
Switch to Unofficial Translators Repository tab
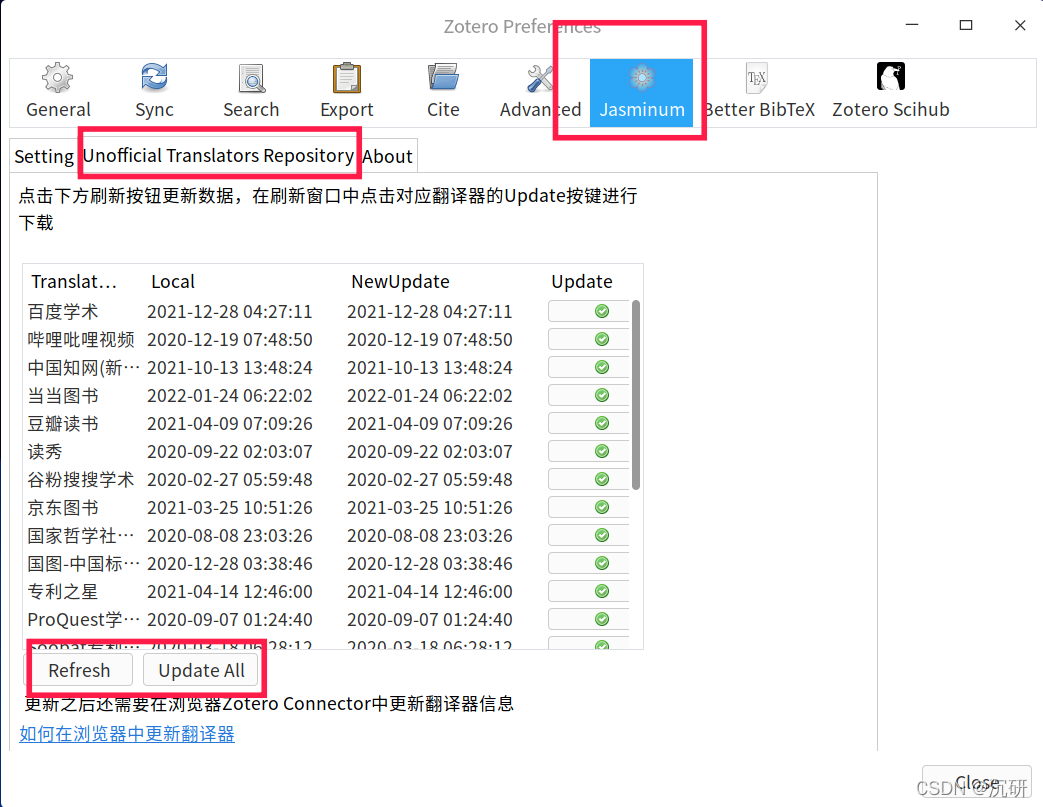coord(218,156)
